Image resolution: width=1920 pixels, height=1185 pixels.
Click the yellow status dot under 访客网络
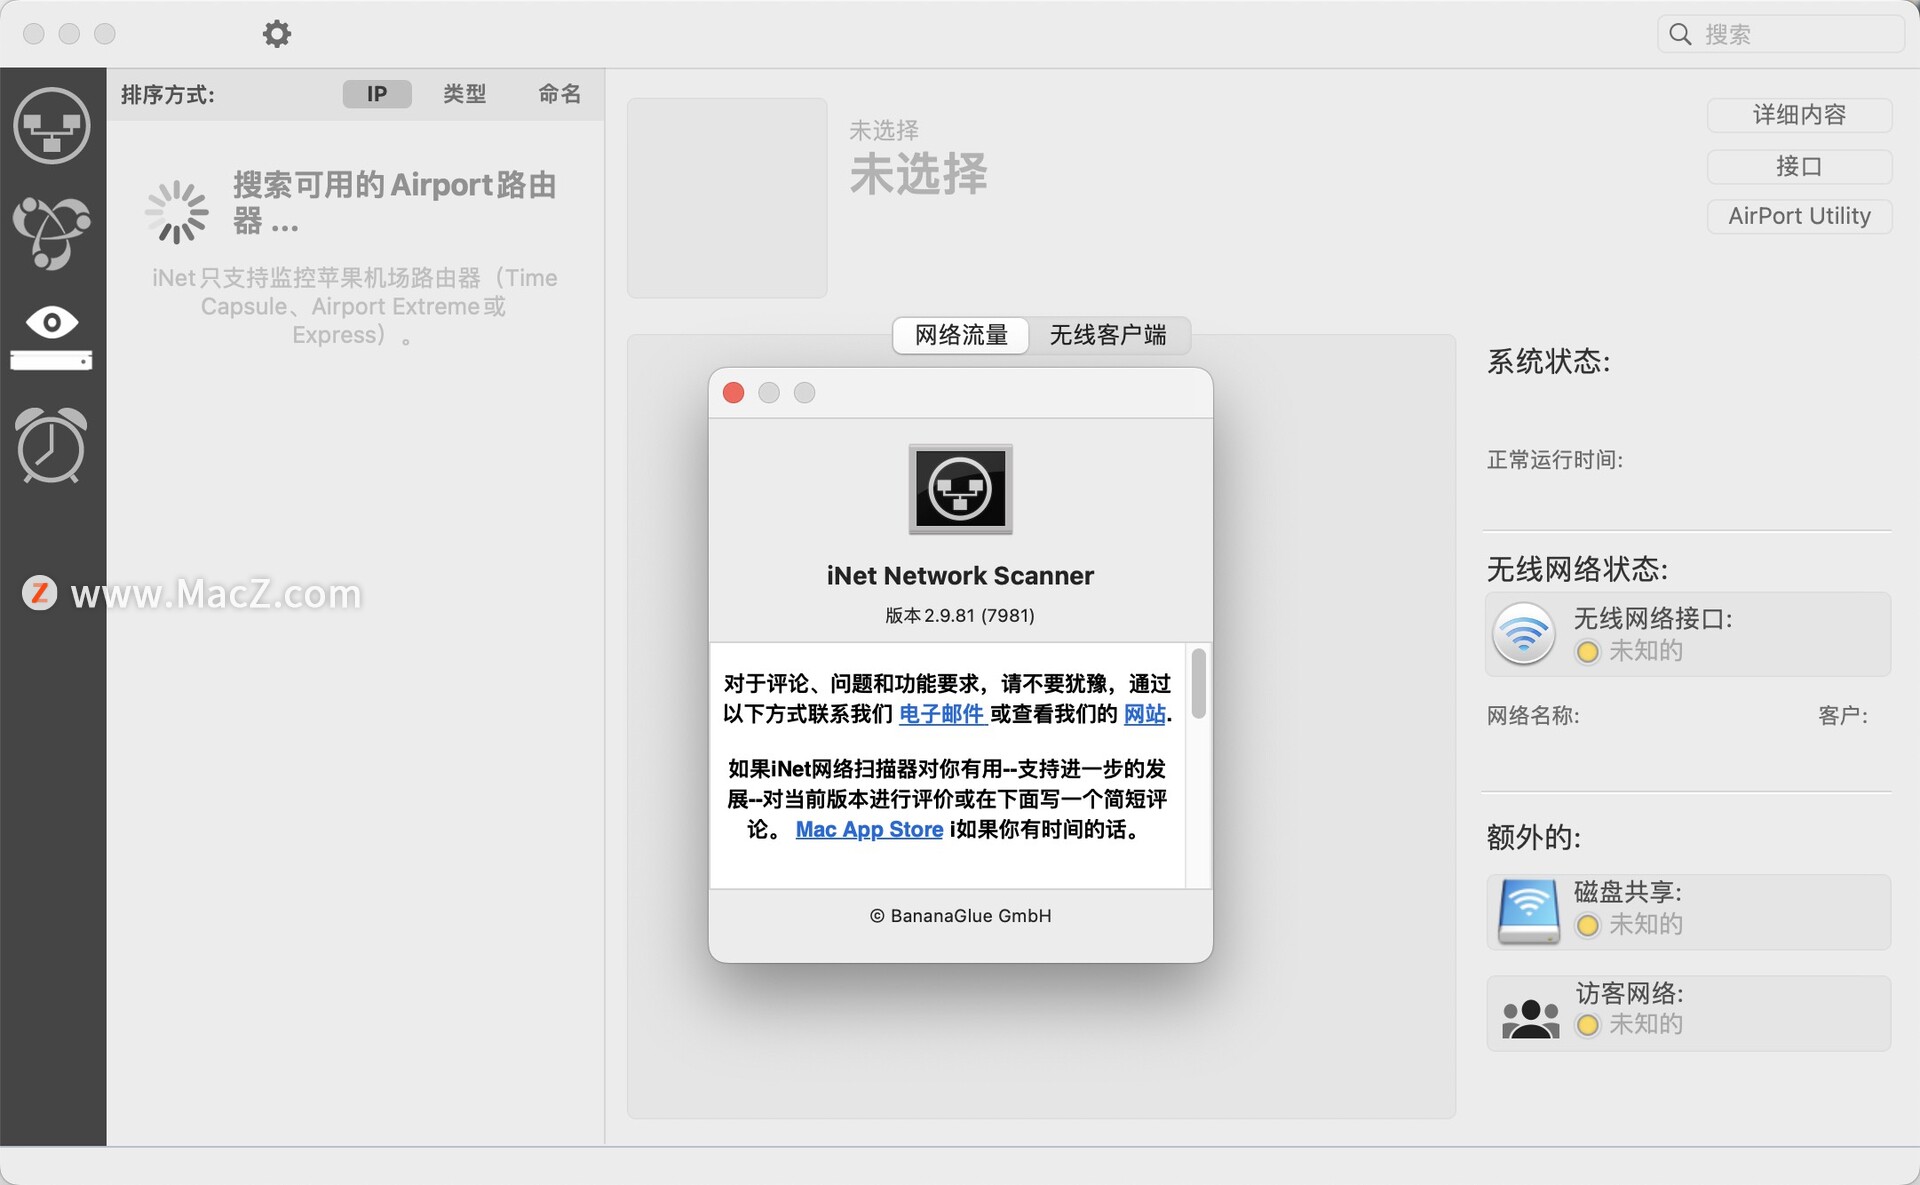(1587, 1025)
